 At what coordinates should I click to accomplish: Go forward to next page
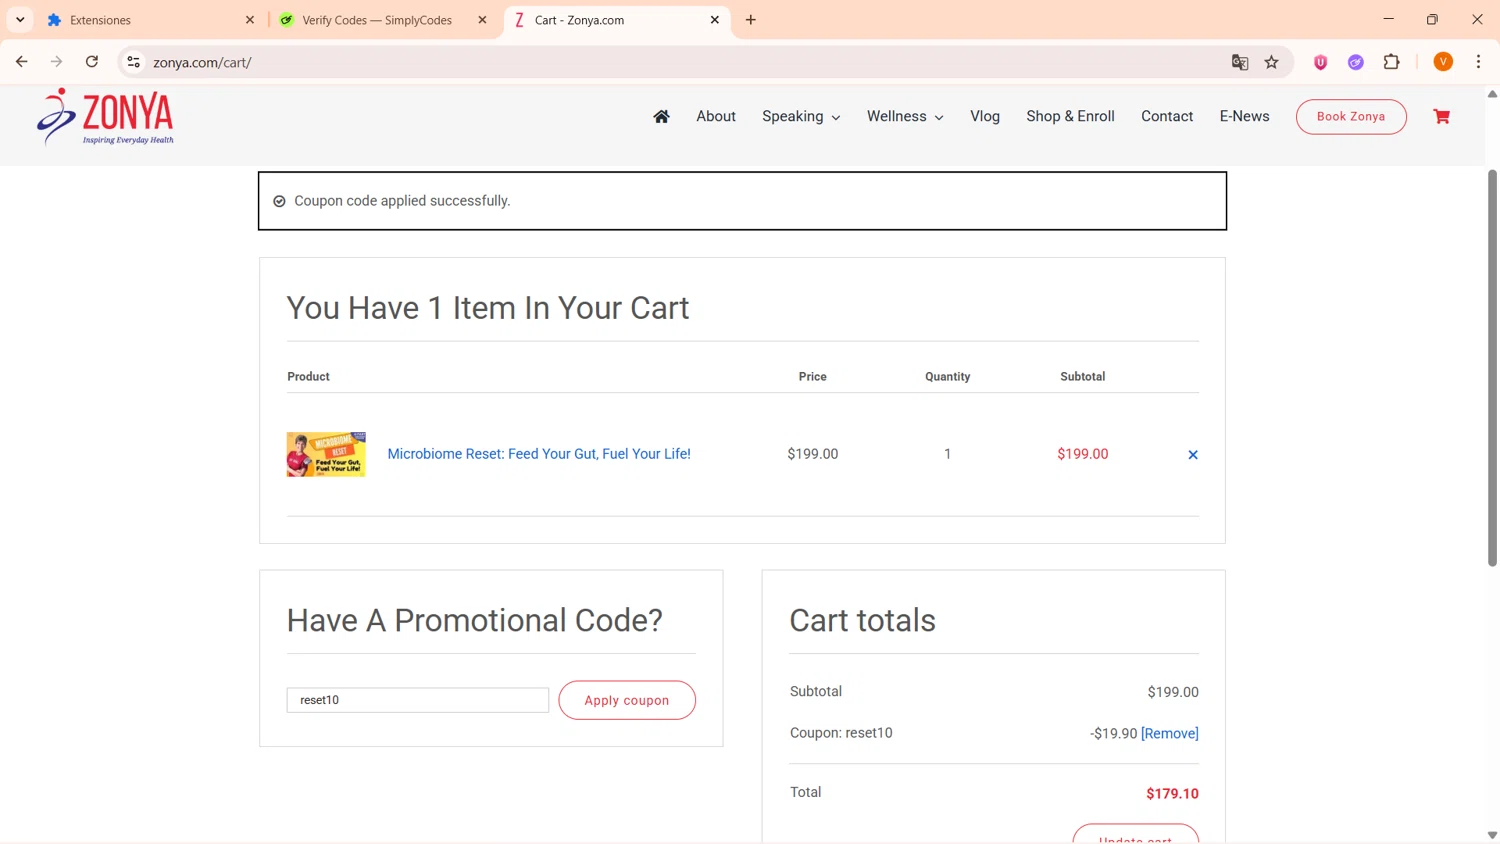(57, 62)
